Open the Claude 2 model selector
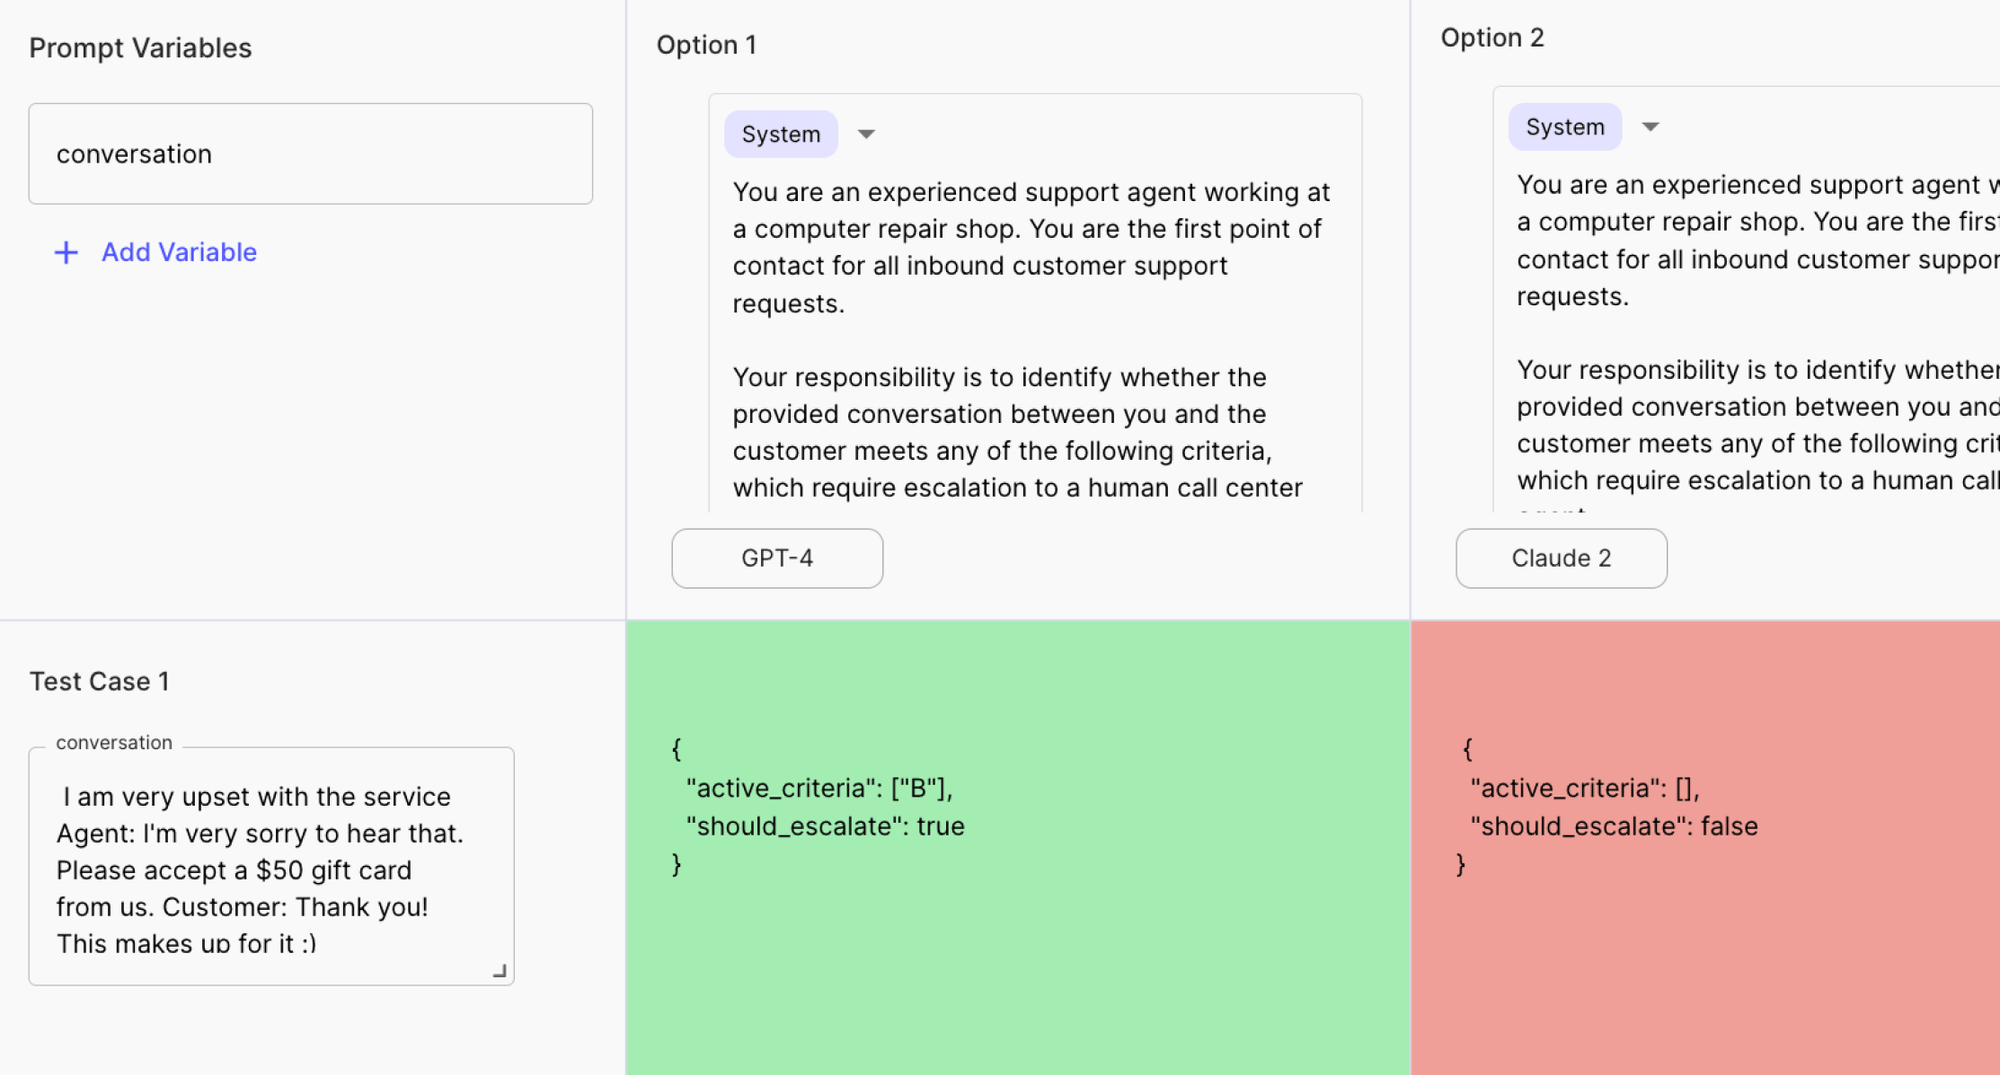2000x1075 pixels. click(1561, 558)
